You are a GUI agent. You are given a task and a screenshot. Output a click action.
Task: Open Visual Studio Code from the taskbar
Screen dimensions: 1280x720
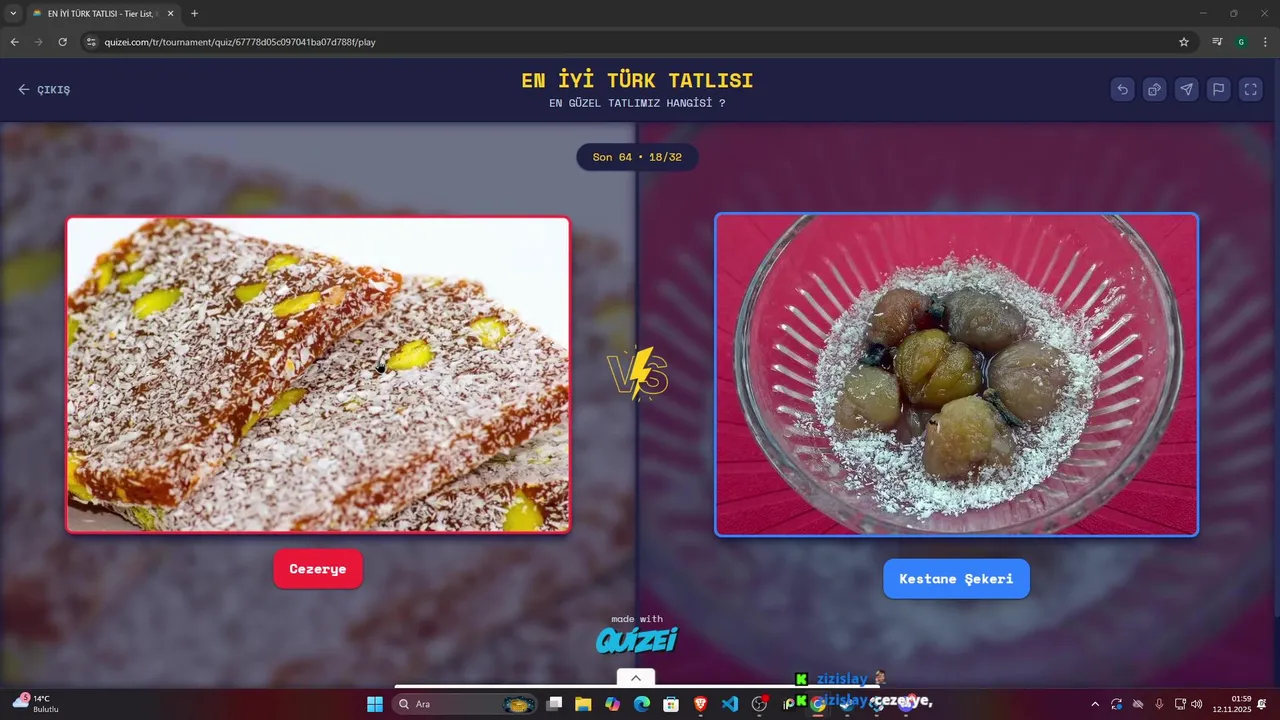coord(730,704)
